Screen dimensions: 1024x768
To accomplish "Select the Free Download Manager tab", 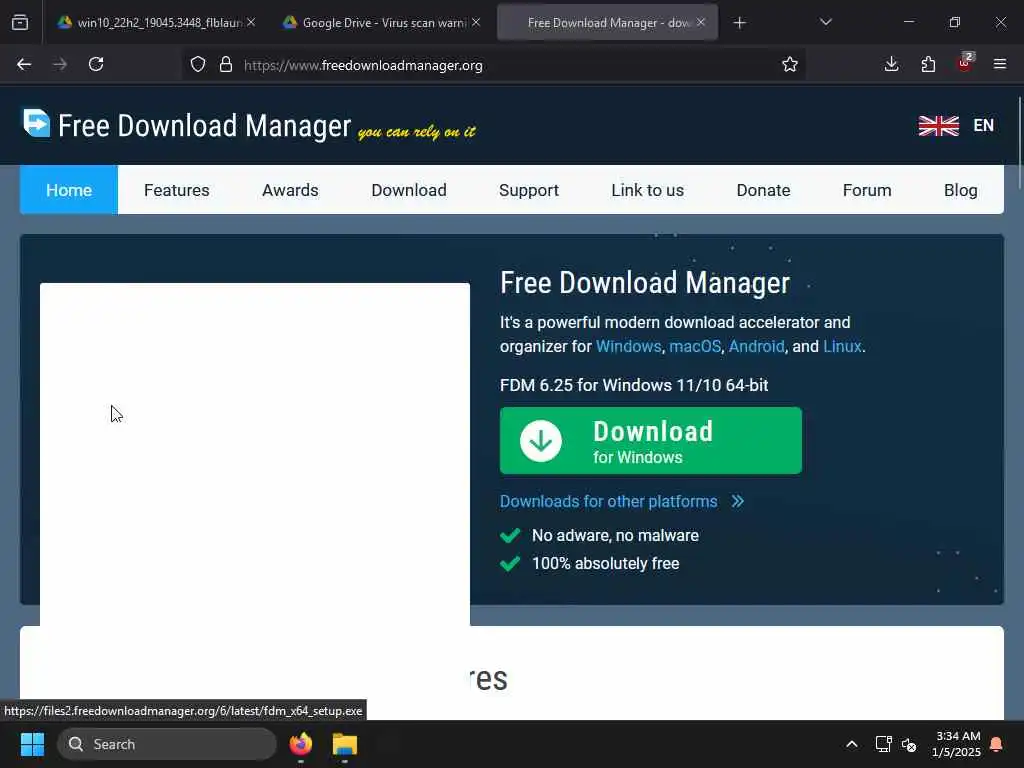I will coord(607,22).
